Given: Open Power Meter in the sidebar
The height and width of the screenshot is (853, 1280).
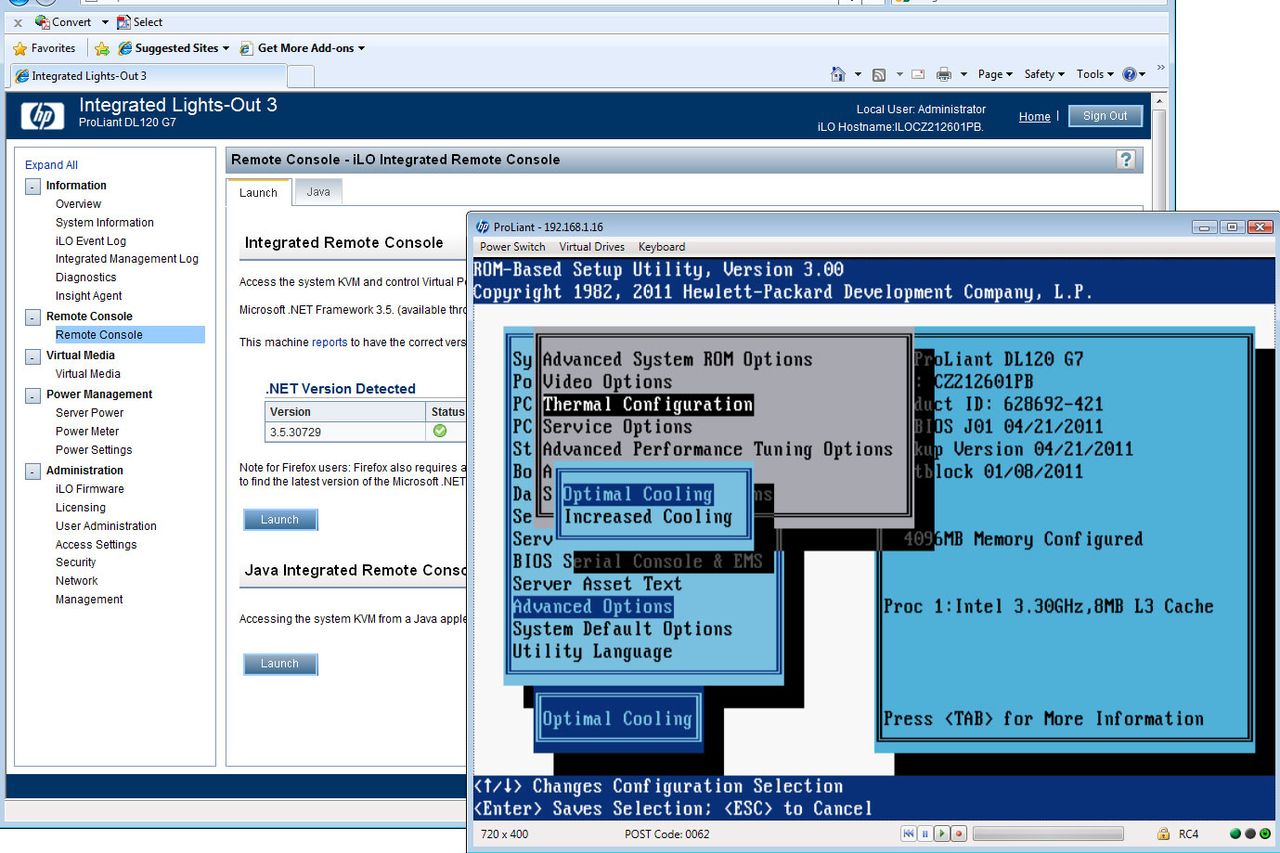Looking at the screenshot, I should (x=87, y=432).
